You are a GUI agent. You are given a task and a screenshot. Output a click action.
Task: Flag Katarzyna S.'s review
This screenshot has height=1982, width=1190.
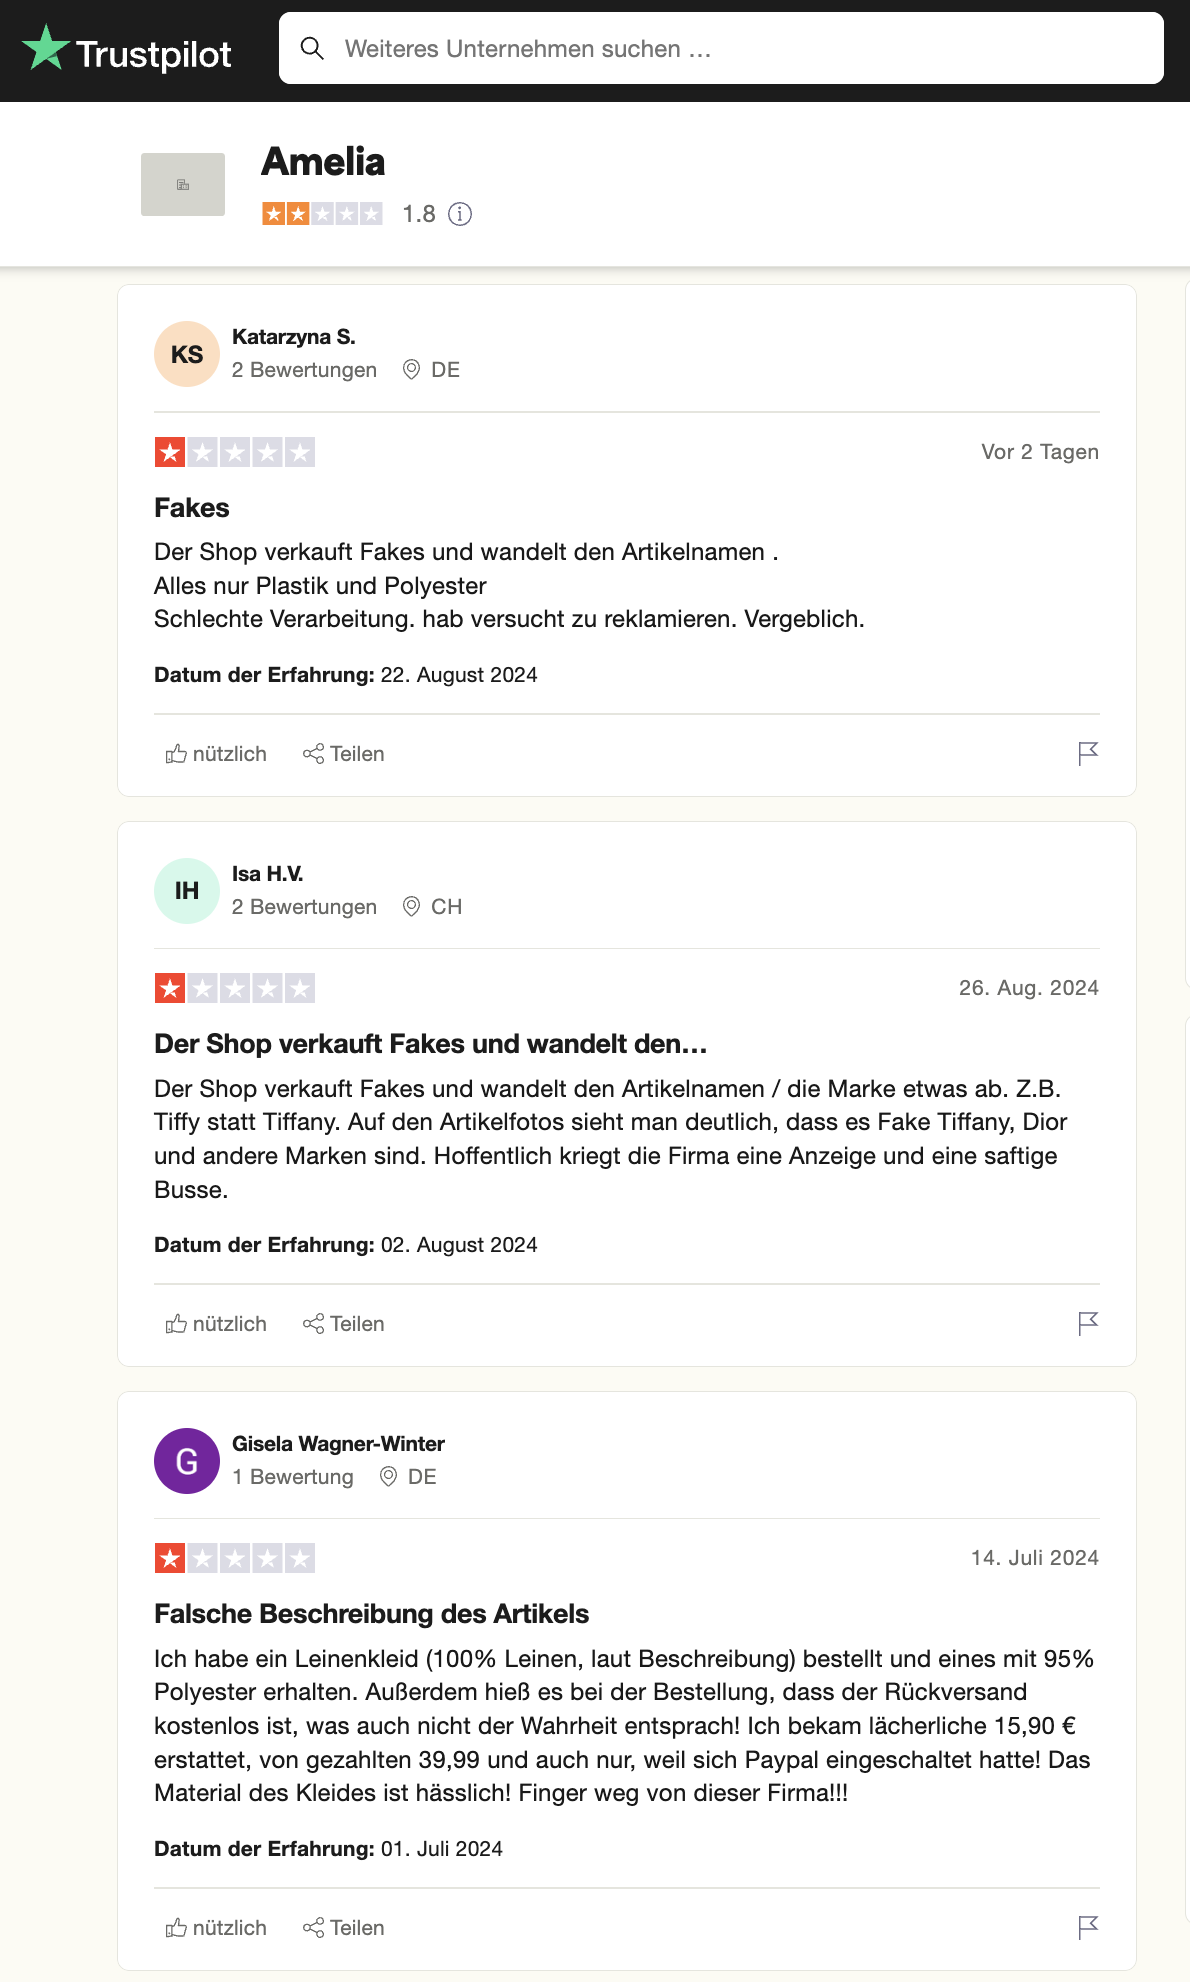point(1088,753)
